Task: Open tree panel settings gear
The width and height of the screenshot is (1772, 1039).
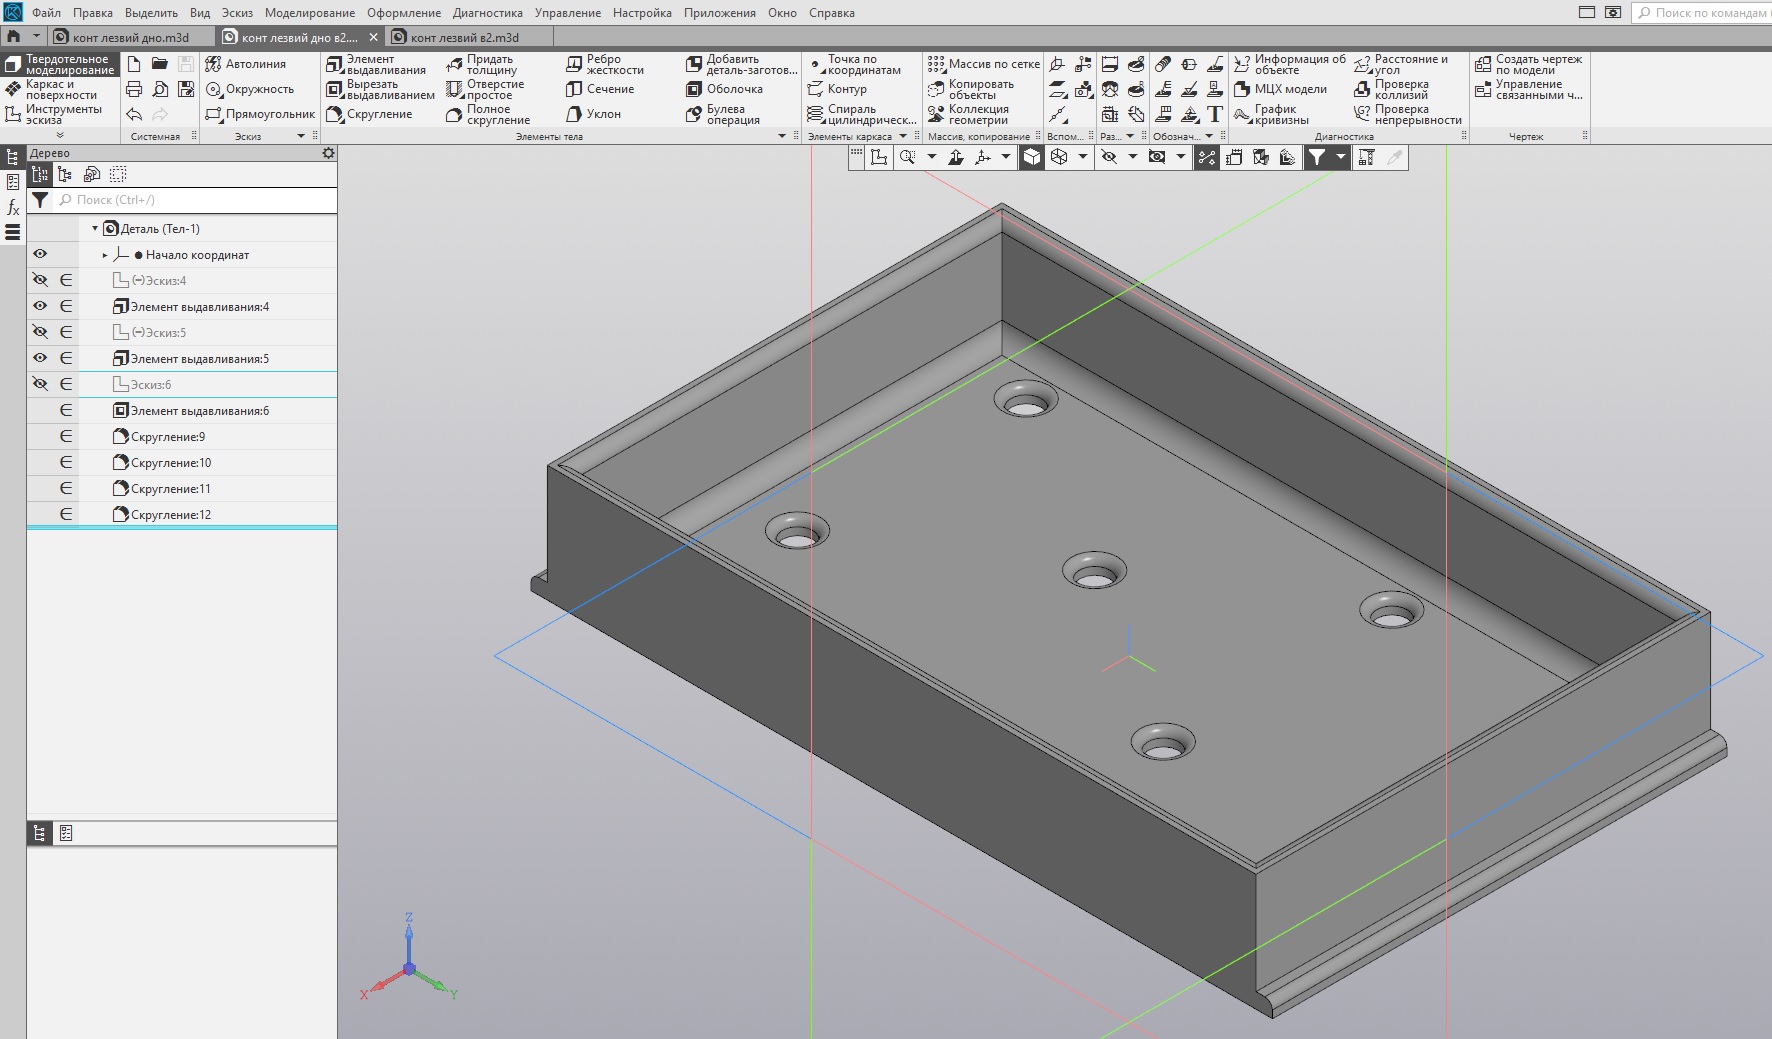Action: 328,153
